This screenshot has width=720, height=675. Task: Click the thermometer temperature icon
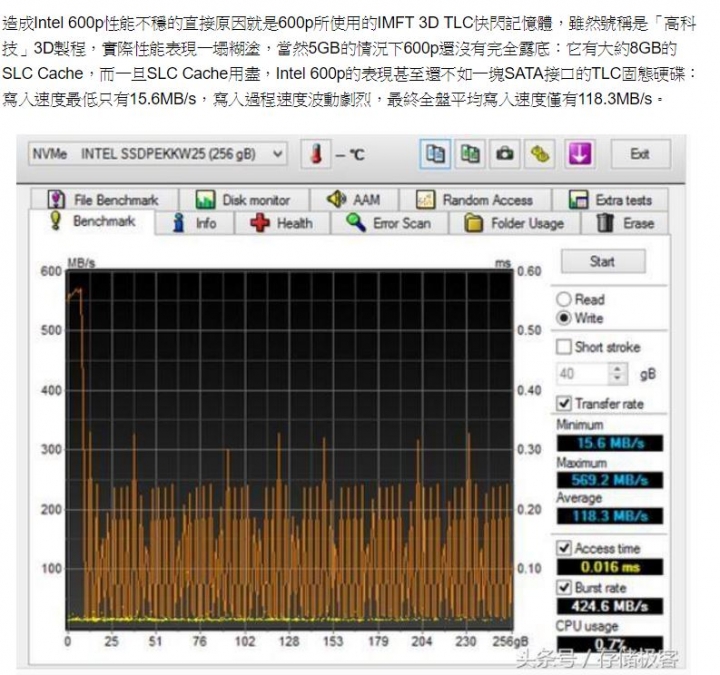click(x=315, y=154)
